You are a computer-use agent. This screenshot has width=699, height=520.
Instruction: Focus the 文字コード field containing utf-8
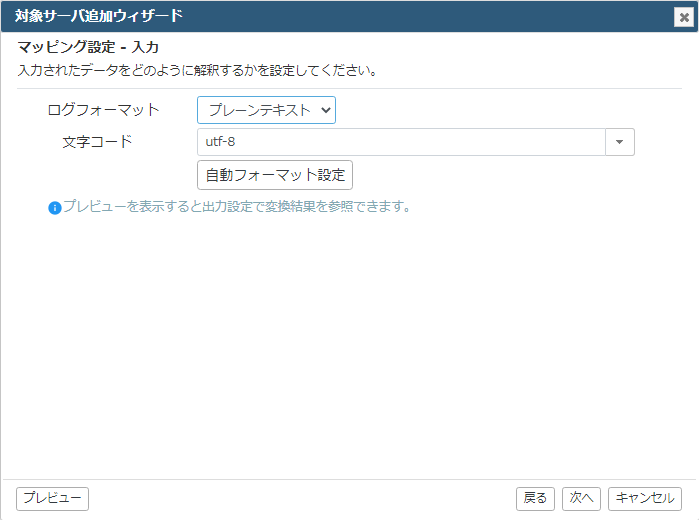point(401,142)
